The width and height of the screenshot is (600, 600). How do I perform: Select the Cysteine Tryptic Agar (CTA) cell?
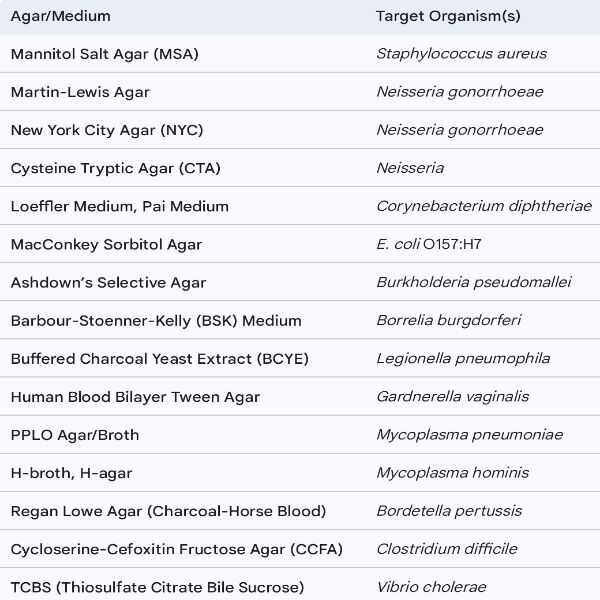tap(115, 168)
